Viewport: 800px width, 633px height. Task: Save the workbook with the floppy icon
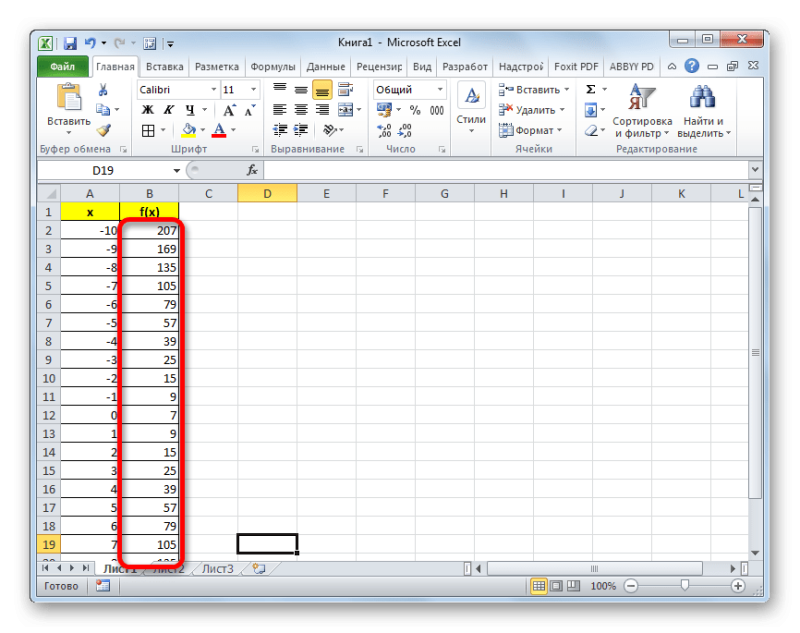70,43
